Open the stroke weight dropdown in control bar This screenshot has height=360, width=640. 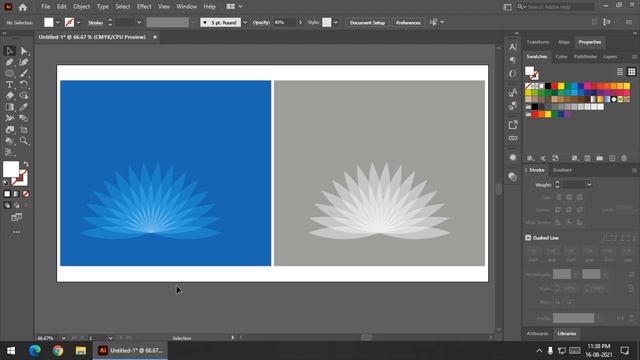pos(139,22)
